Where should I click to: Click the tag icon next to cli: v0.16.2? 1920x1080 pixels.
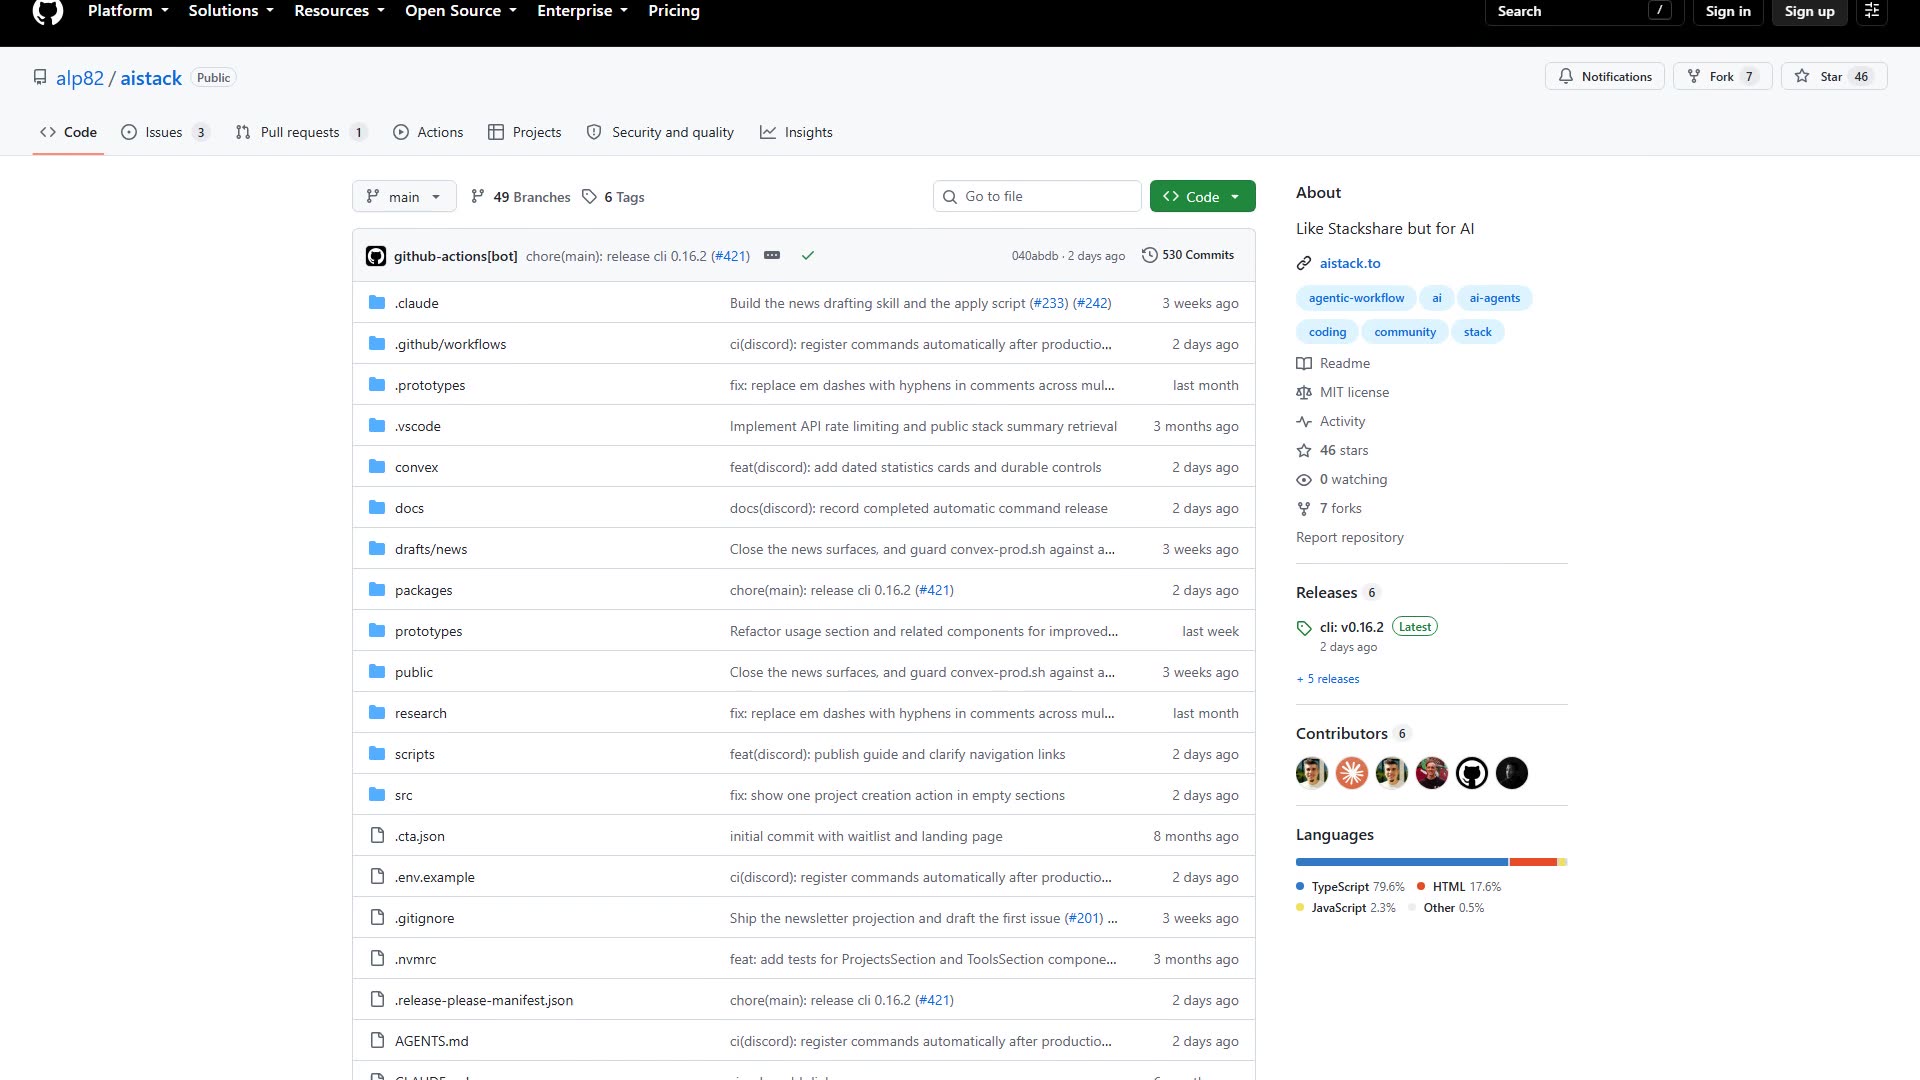(x=1304, y=628)
